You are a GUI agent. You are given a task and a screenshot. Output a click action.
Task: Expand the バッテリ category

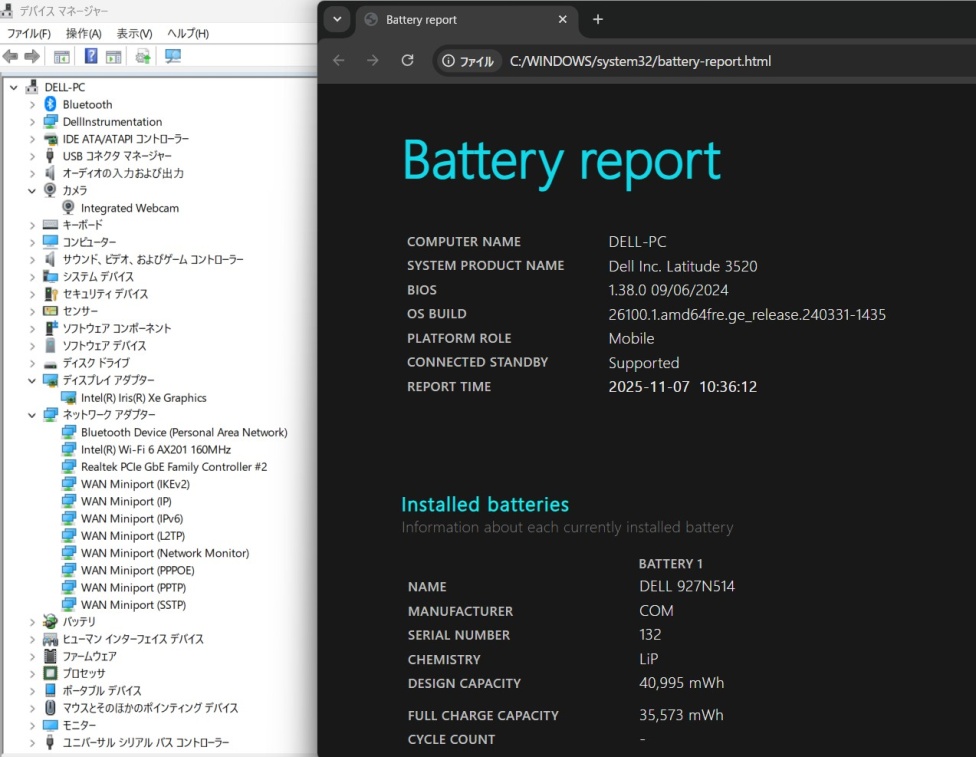pos(32,622)
